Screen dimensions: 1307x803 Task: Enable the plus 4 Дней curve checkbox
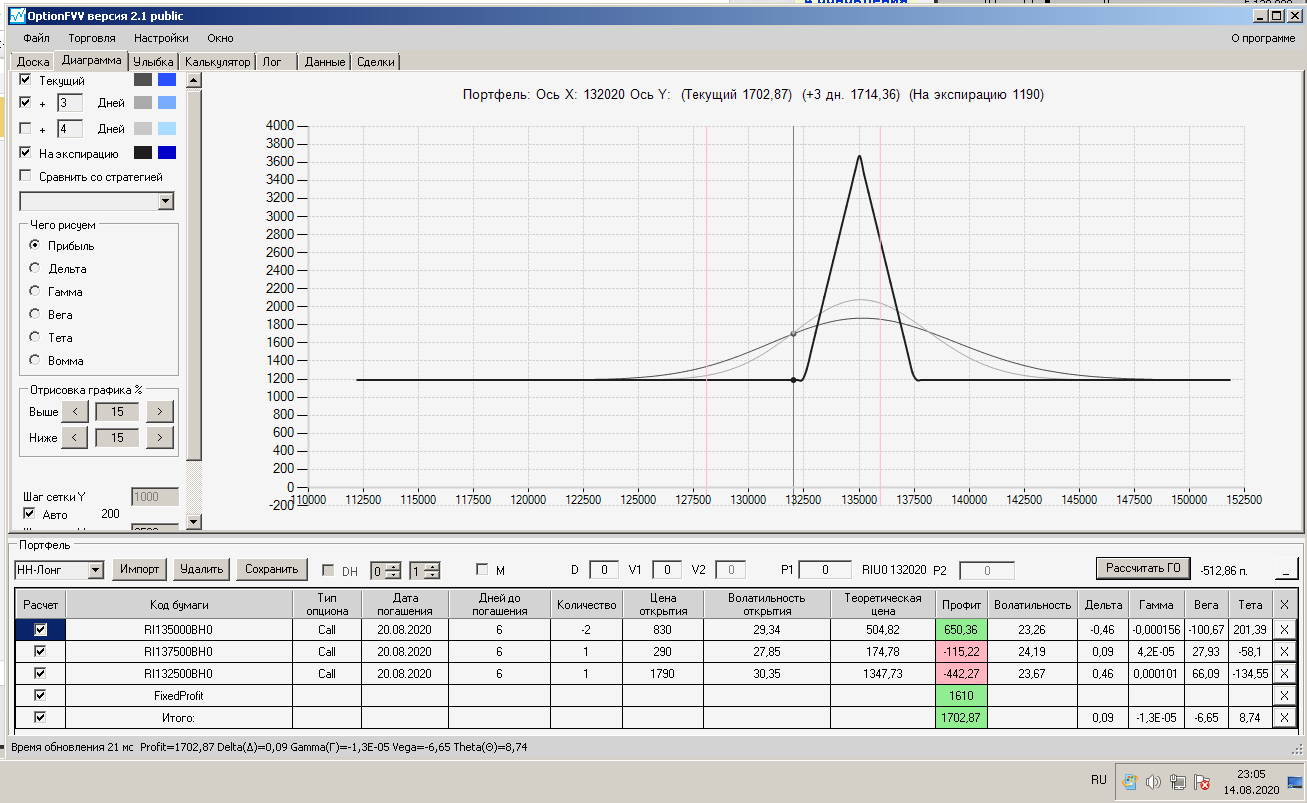26,129
